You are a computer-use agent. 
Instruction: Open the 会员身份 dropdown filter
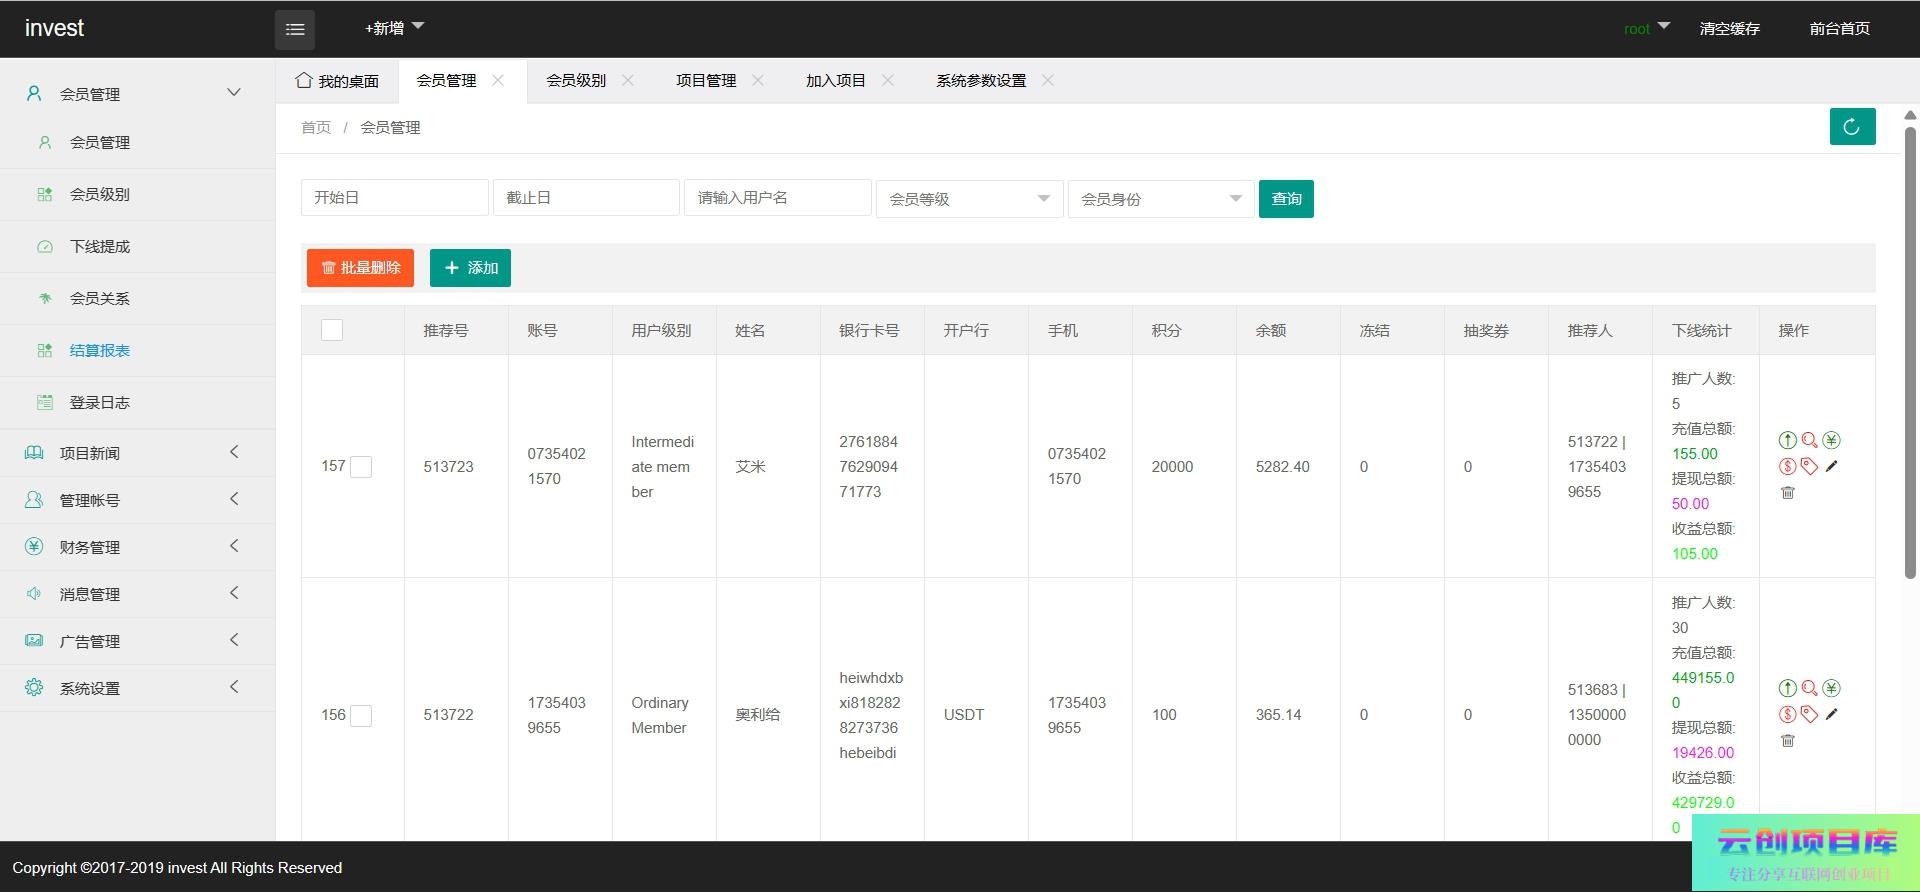pos(1160,199)
